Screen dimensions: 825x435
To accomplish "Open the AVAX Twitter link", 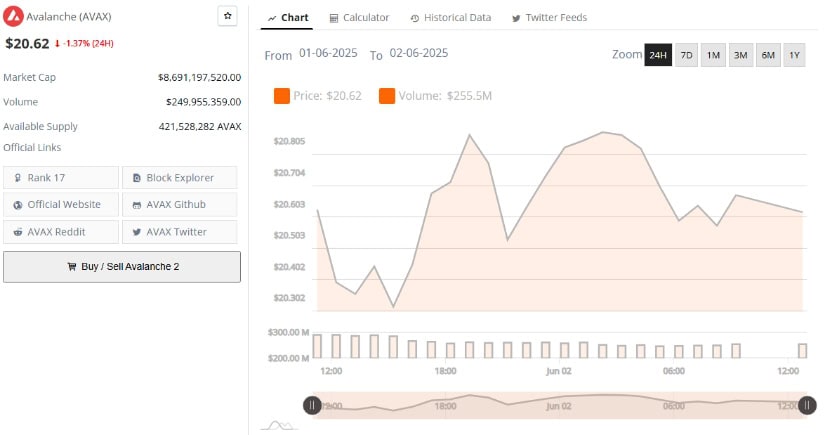I will tap(179, 232).
